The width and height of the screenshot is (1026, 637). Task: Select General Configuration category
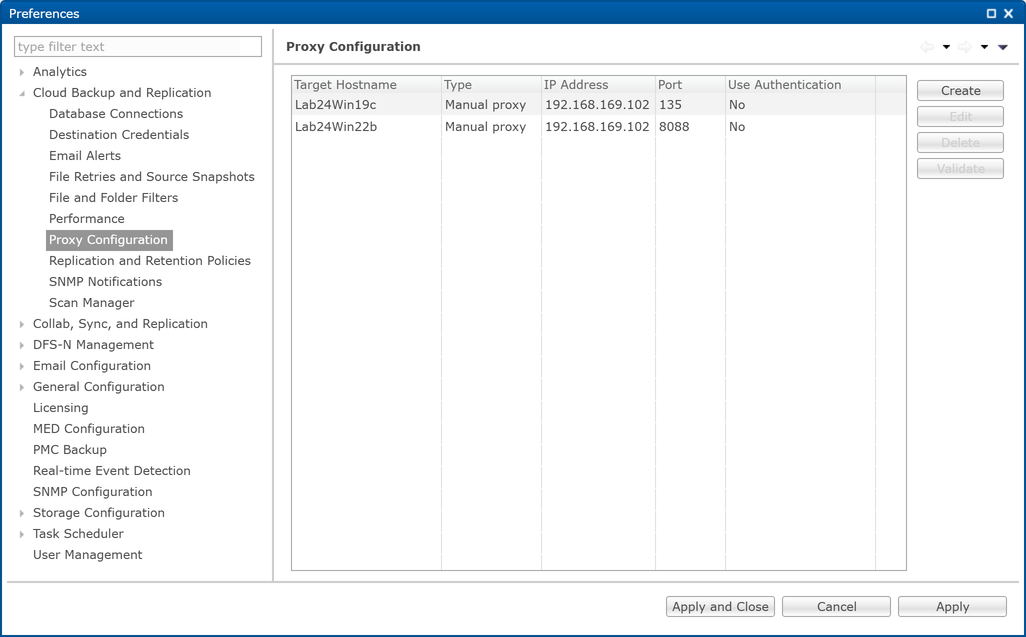(x=99, y=387)
